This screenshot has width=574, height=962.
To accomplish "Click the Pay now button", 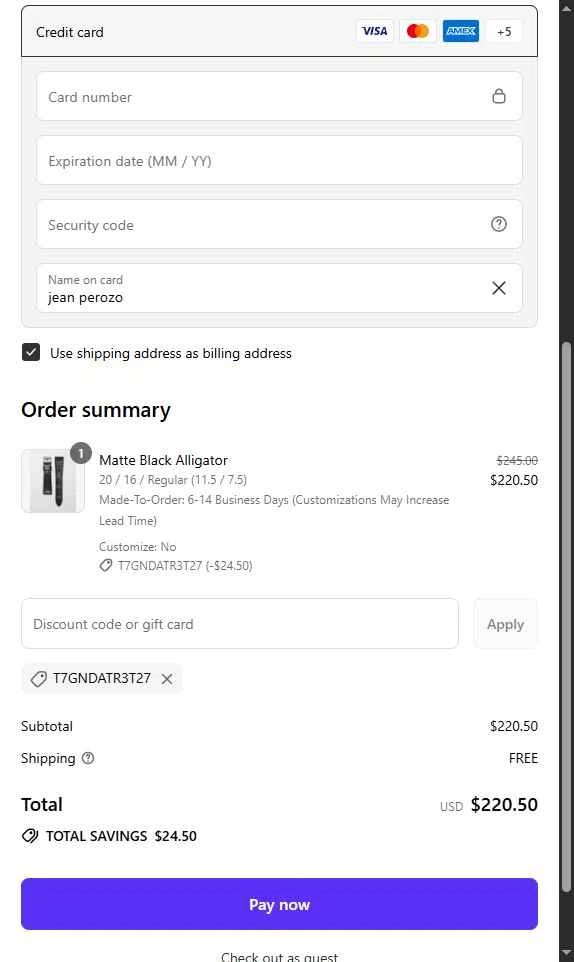I will point(279,904).
